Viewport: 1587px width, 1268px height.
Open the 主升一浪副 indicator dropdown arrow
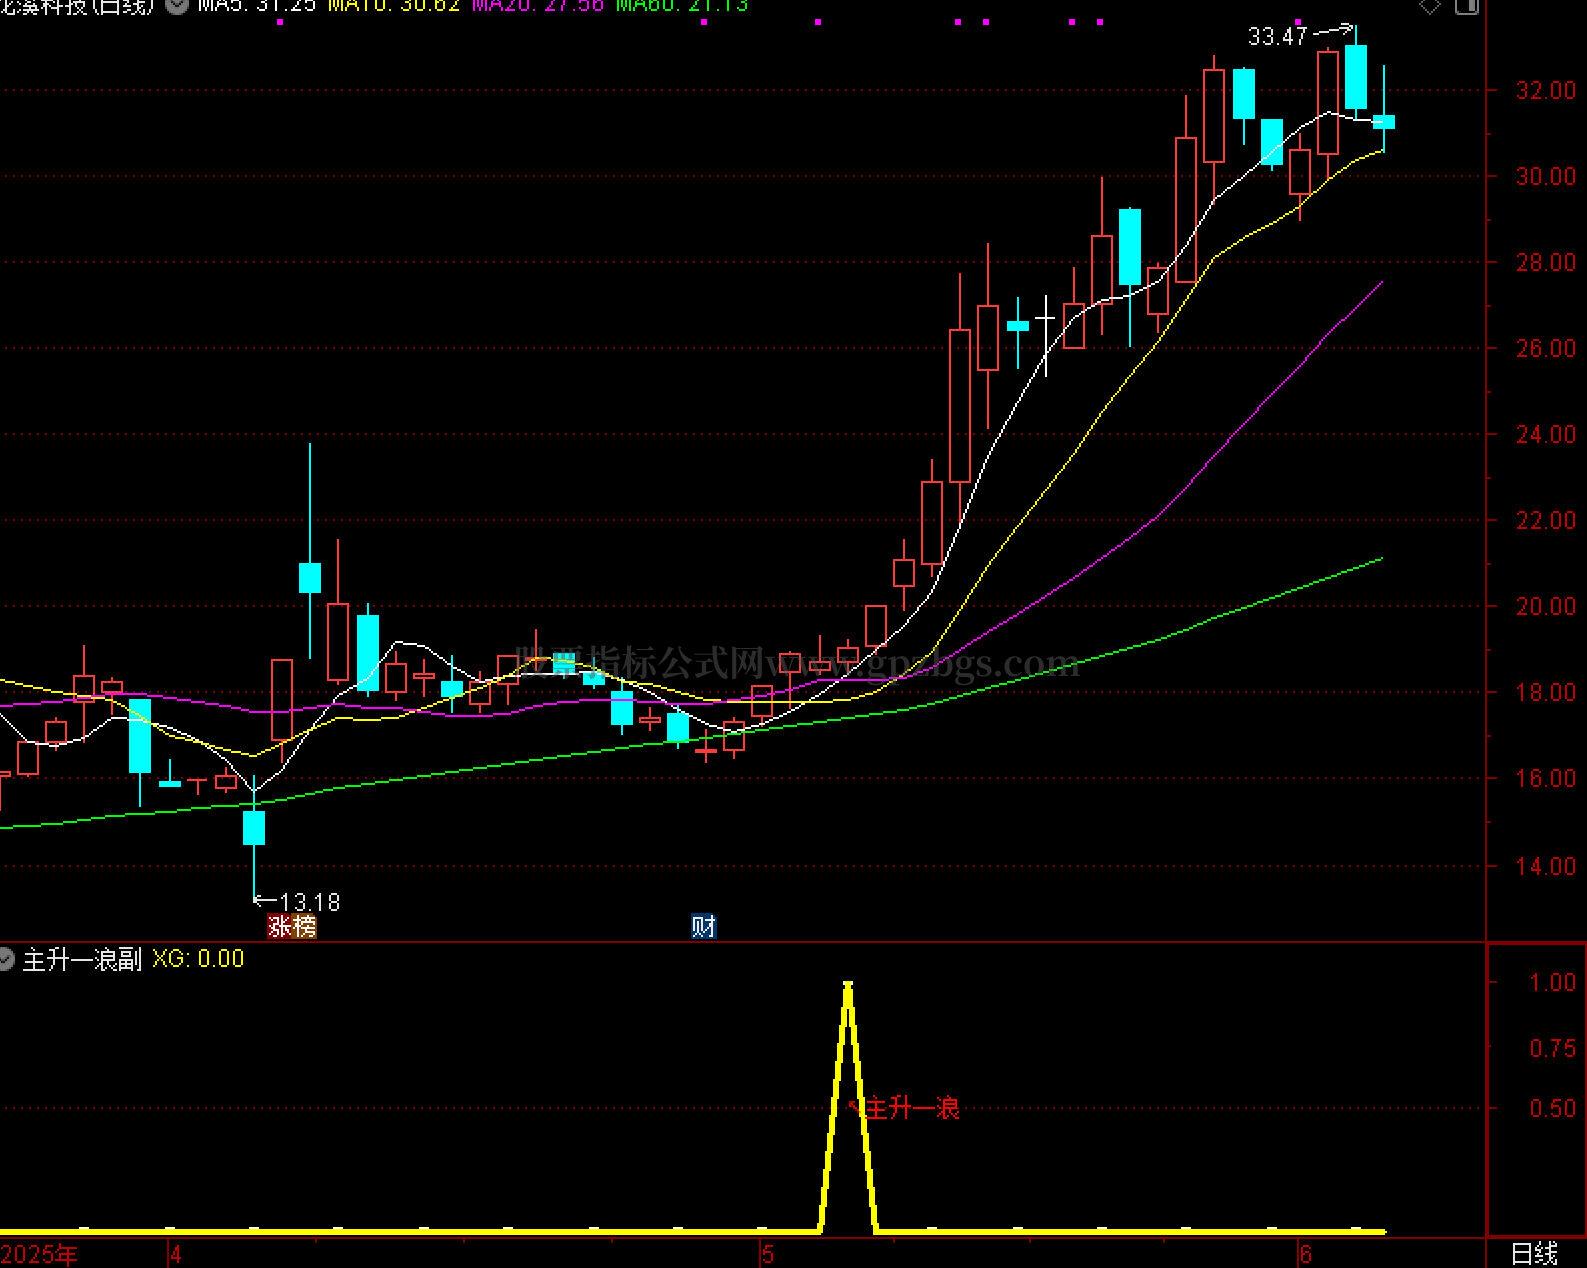(6, 960)
